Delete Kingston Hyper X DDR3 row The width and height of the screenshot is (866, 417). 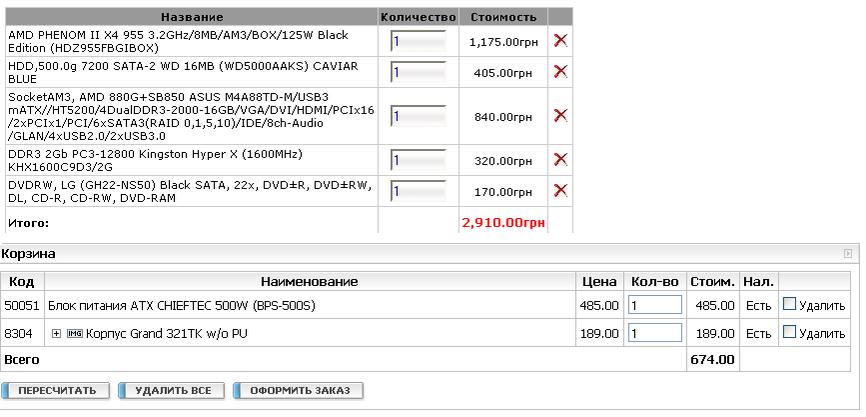[560, 159]
